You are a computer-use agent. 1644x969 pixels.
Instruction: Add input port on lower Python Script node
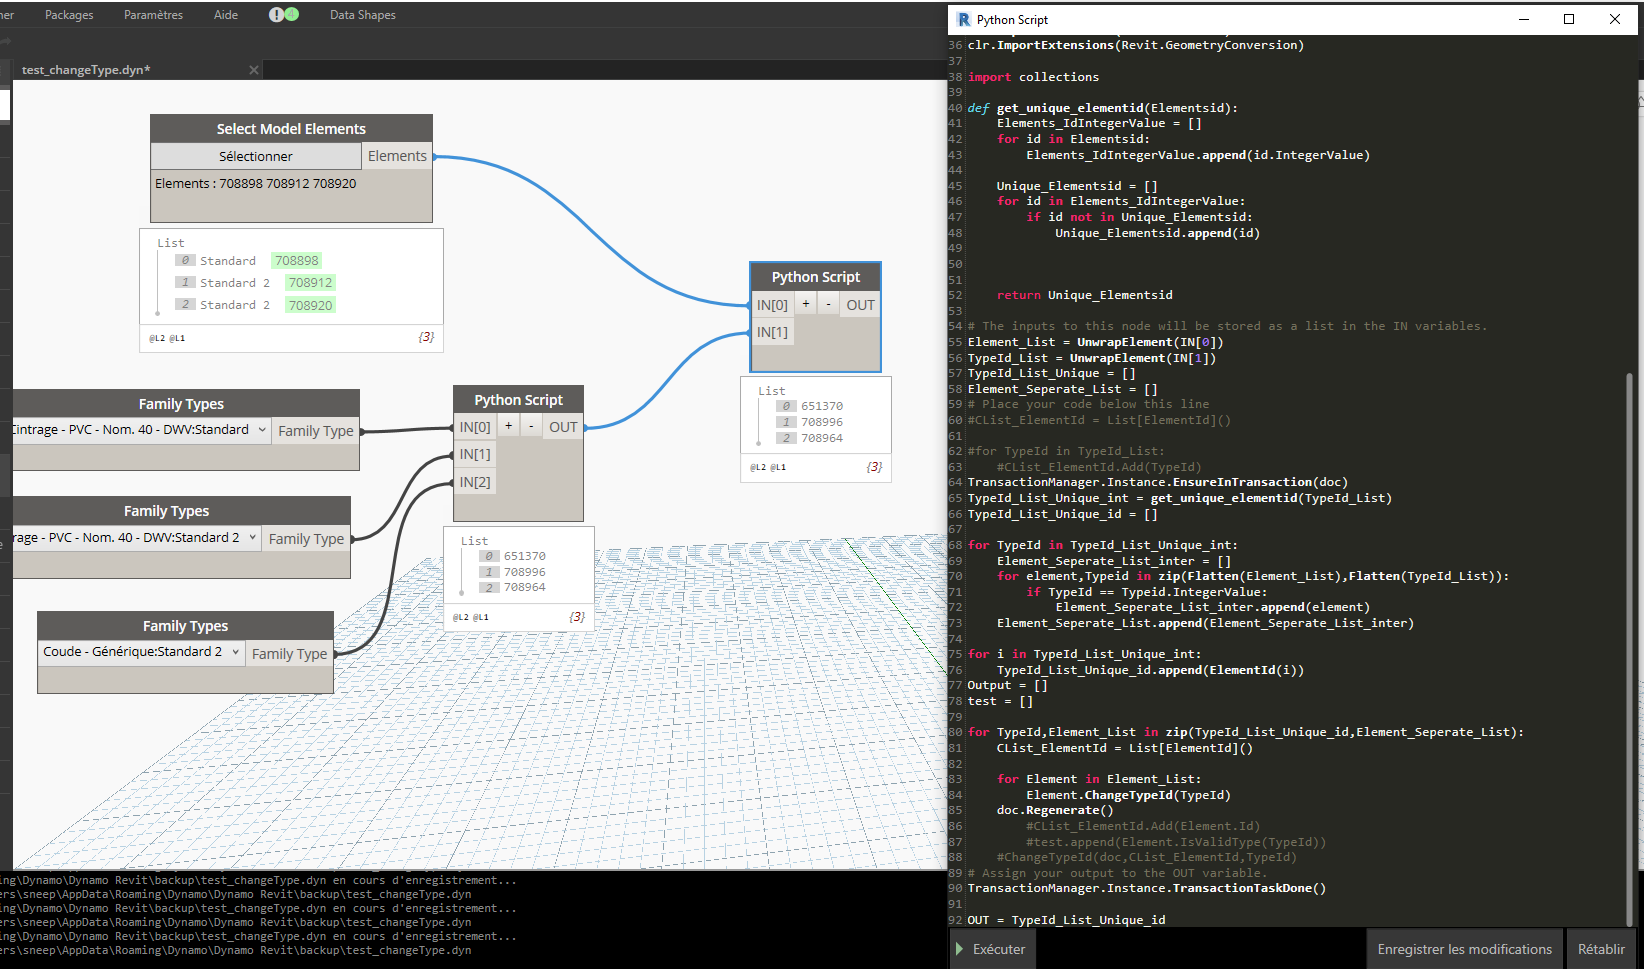508,426
